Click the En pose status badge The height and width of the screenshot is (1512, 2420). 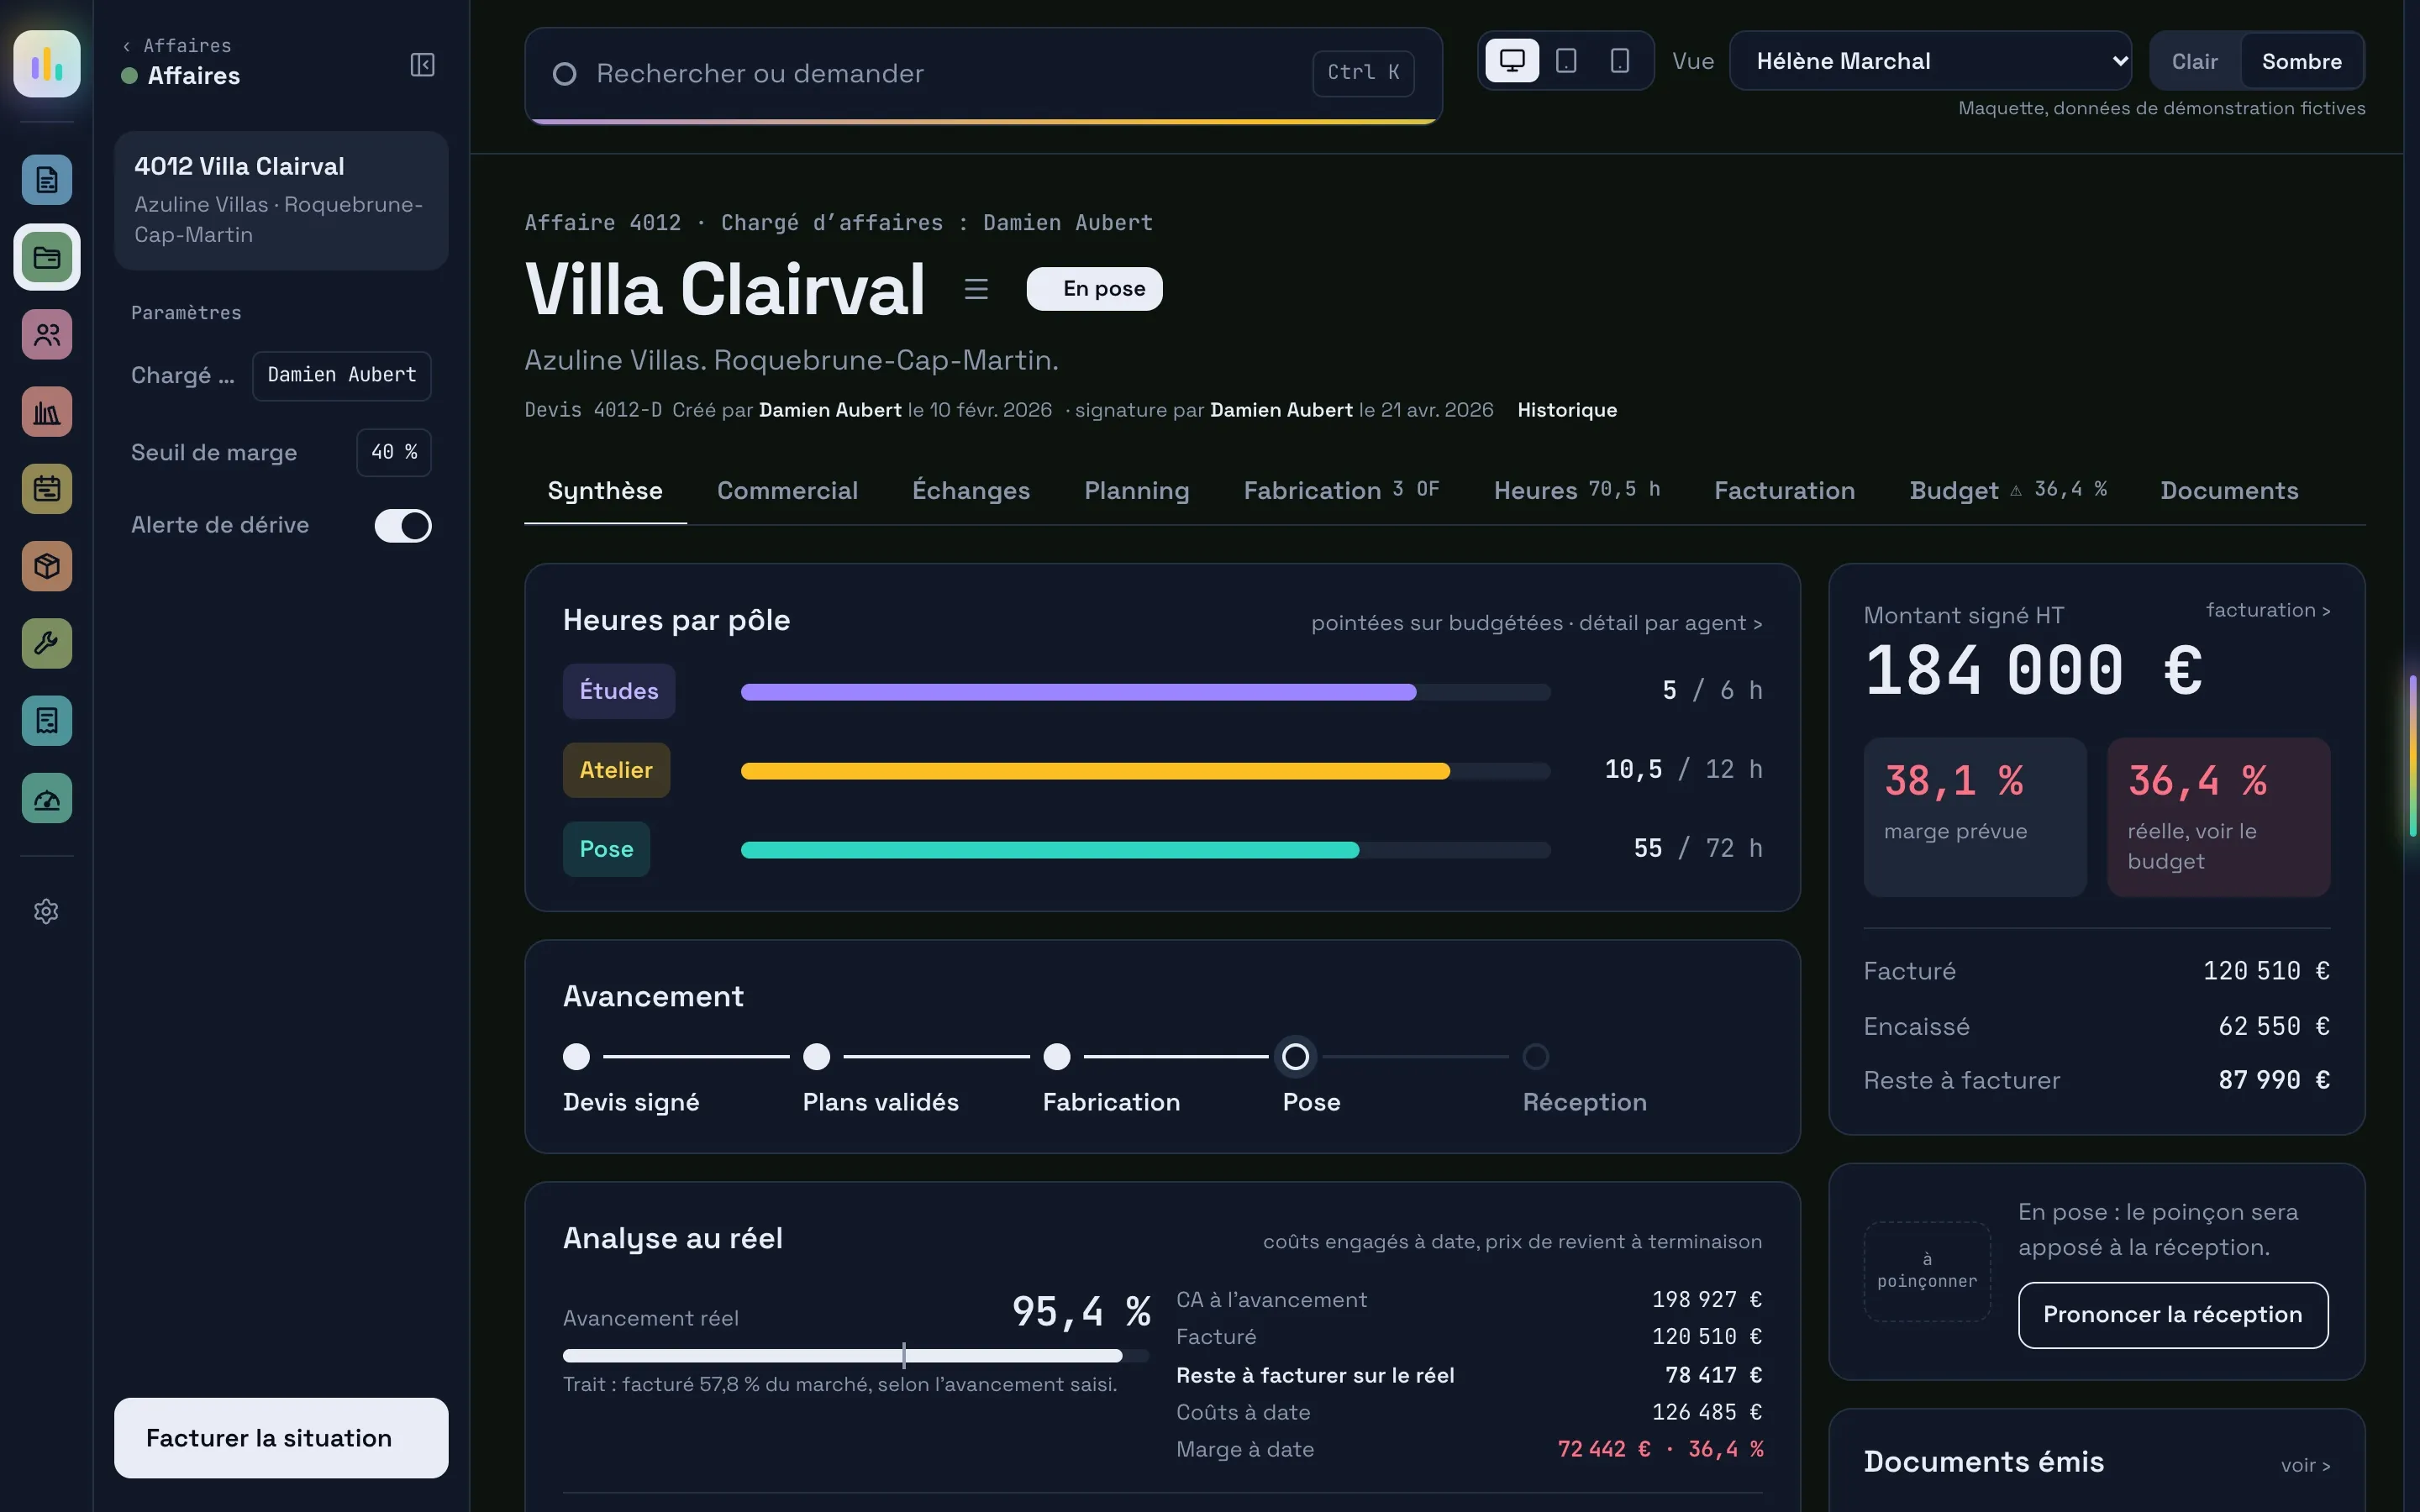click(1094, 289)
